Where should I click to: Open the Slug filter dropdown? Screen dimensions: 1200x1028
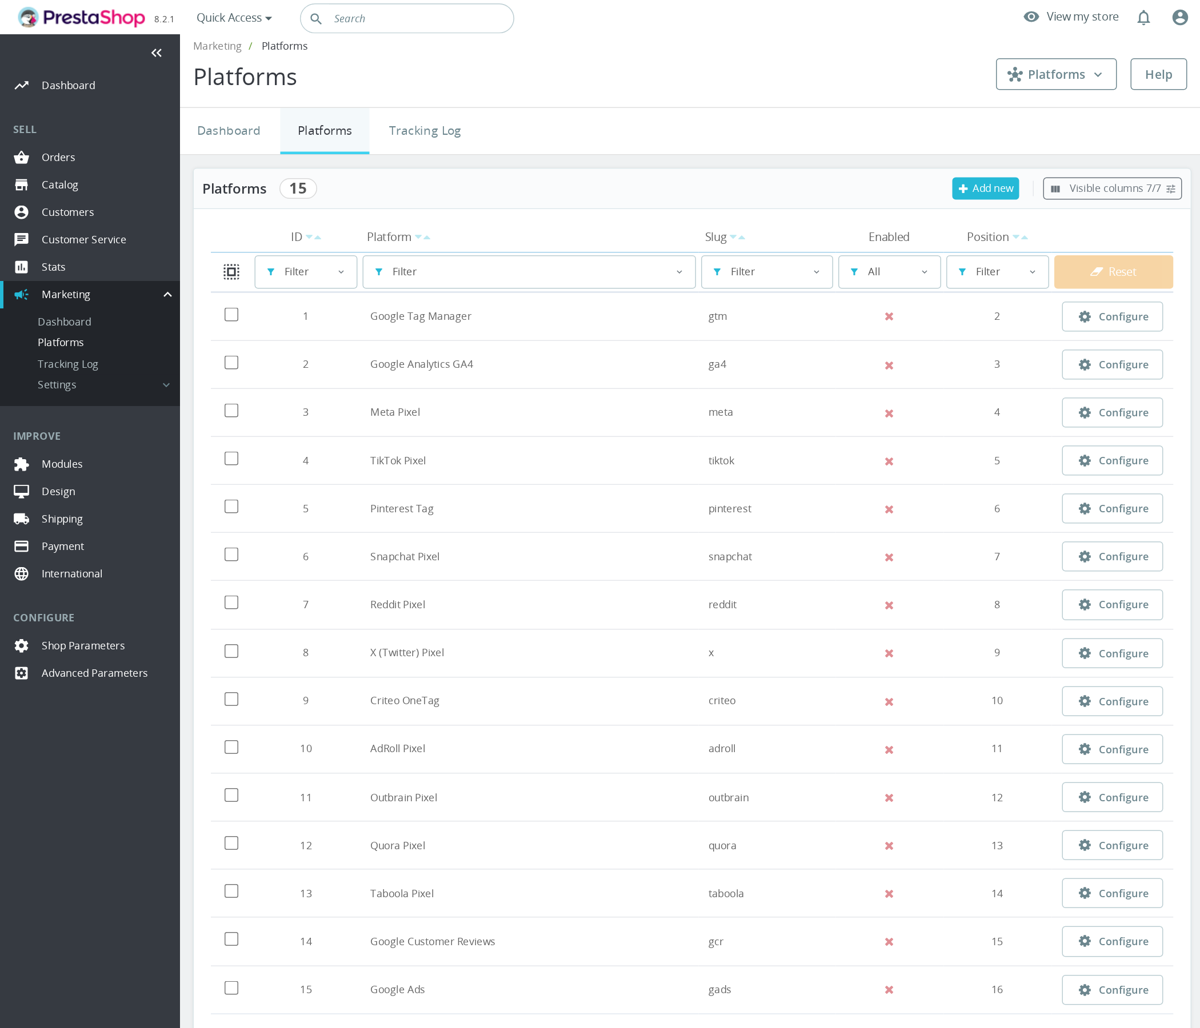(x=767, y=272)
